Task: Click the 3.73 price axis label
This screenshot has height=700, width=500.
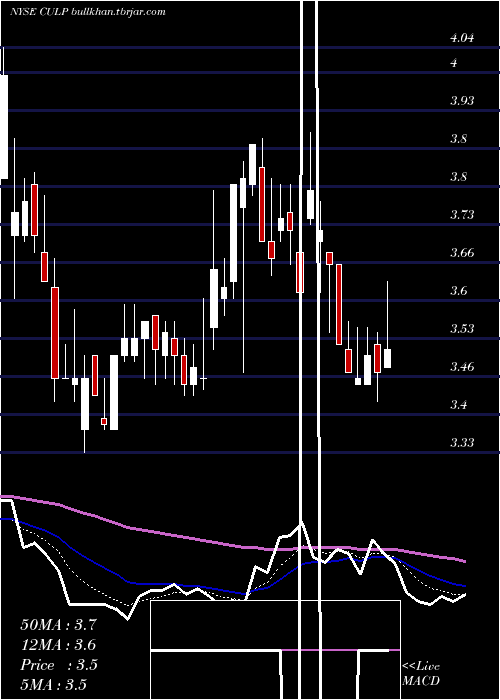Action: tap(462, 215)
